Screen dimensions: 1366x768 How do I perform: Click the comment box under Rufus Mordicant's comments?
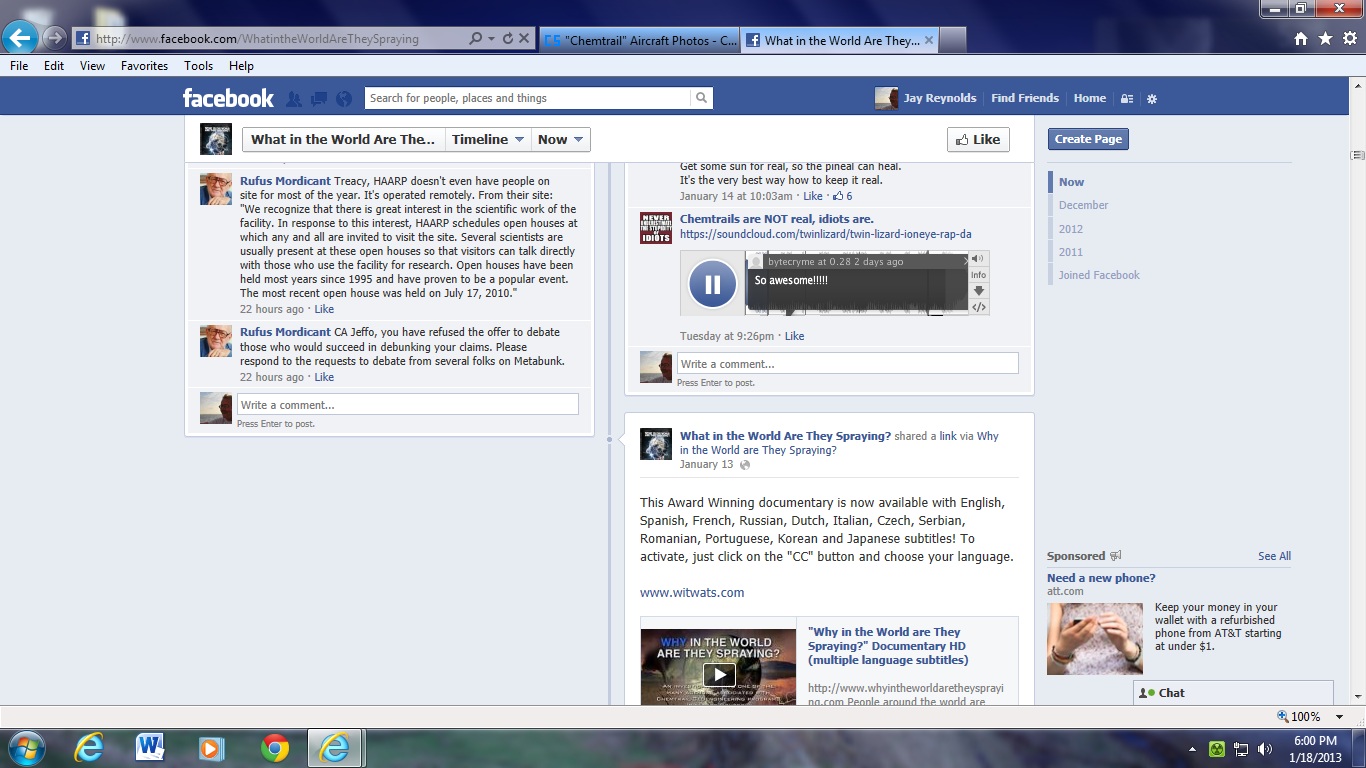tap(408, 405)
